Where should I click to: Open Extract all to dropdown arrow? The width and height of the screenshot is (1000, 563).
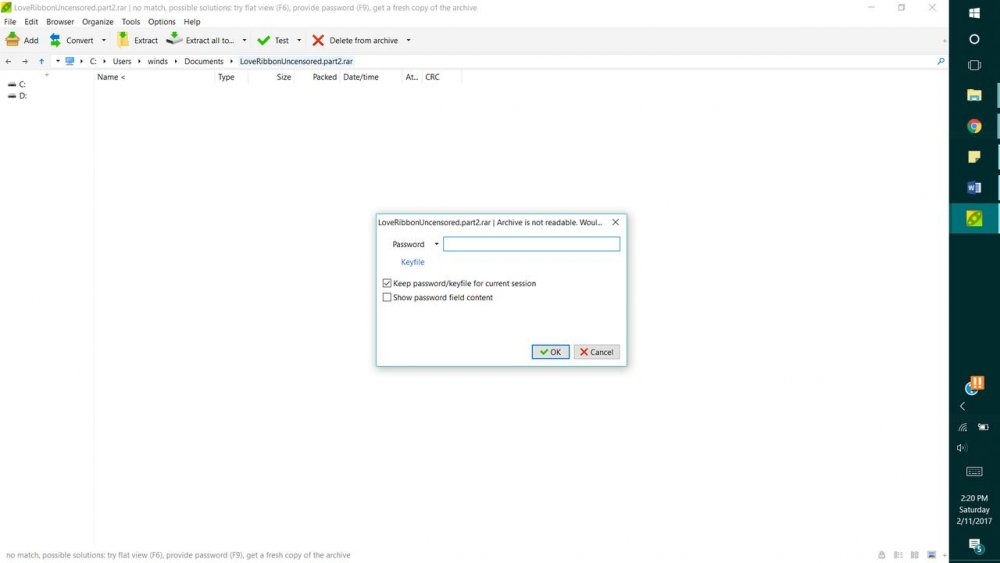(244, 40)
